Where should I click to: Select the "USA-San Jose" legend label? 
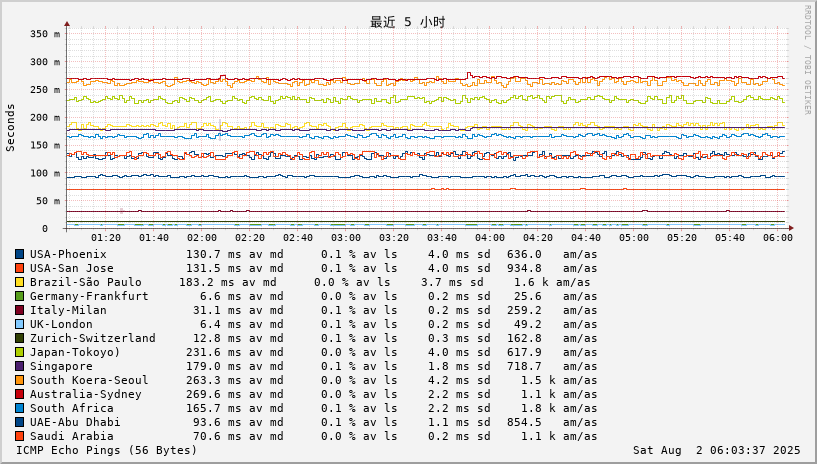pyautogui.click(x=71, y=268)
